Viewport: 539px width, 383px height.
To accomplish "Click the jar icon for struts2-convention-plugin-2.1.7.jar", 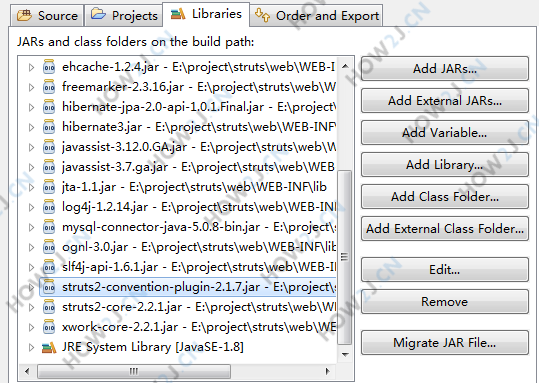I will coord(49,287).
